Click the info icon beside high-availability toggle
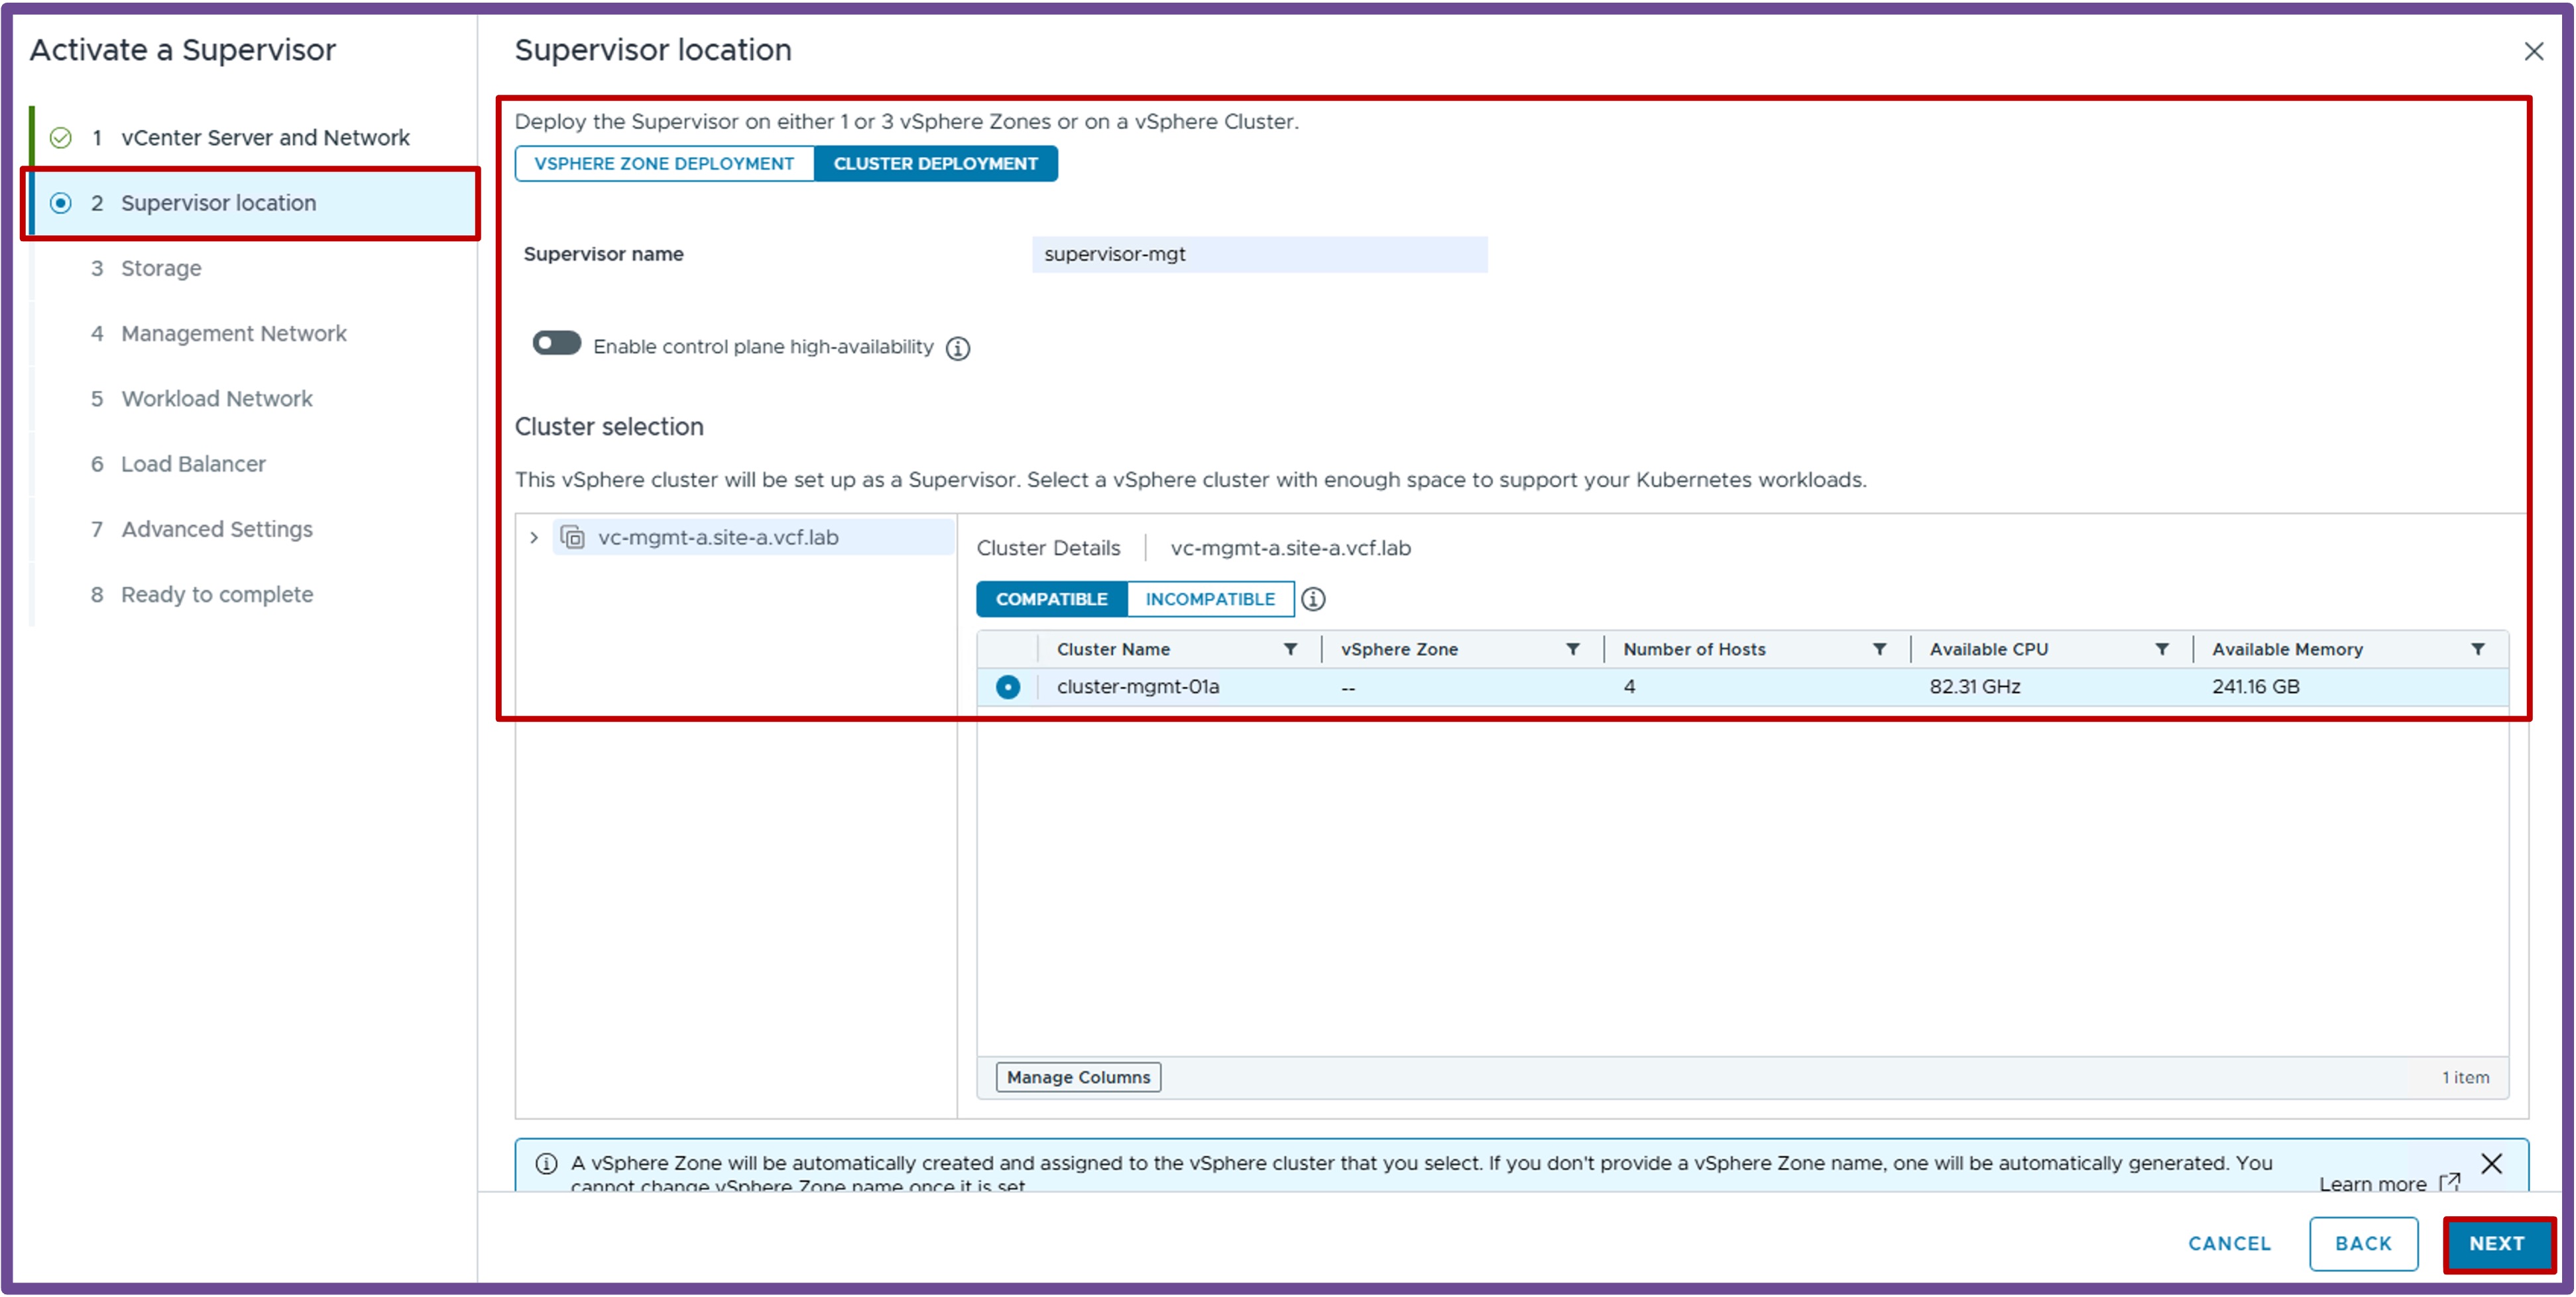 (957, 348)
